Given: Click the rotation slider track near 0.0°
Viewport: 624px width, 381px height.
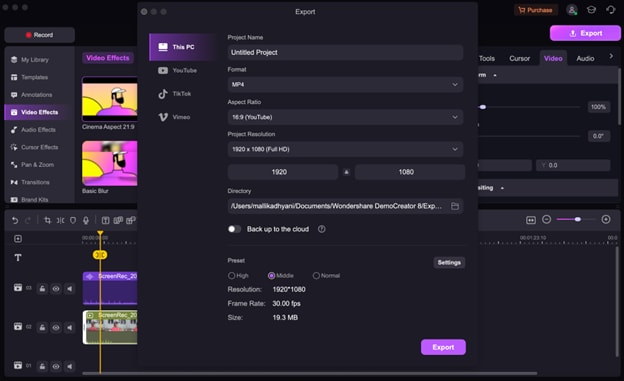Looking at the screenshot, I should (x=529, y=136).
